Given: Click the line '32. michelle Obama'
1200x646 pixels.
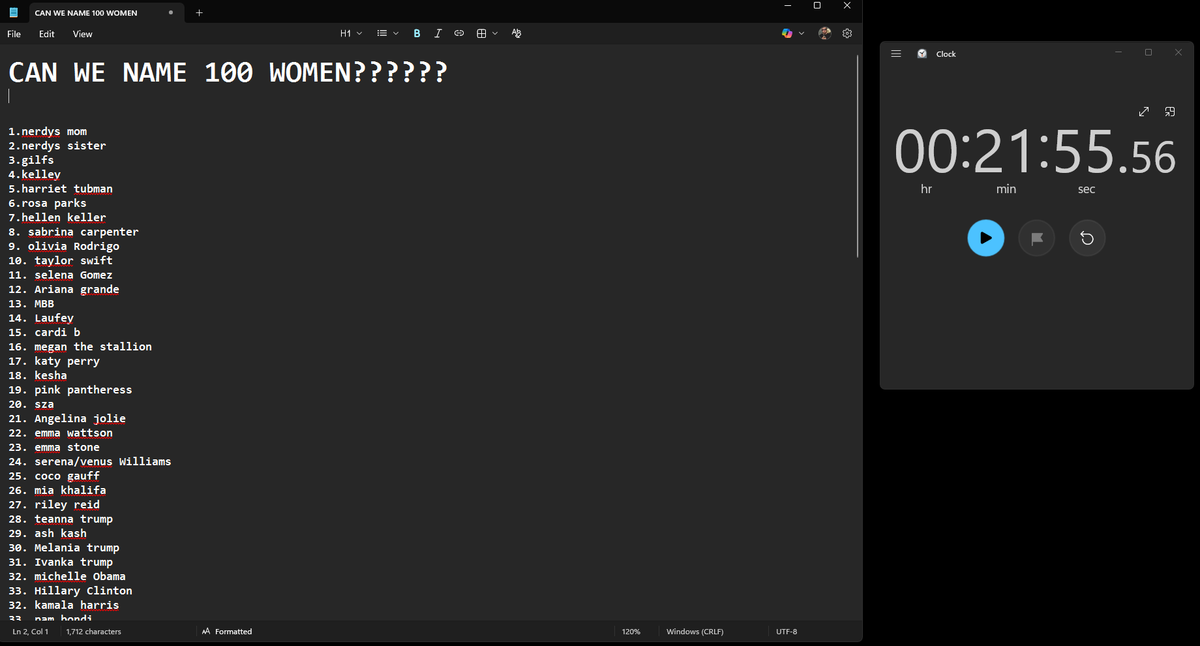Looking at the screenshot, I should 67,576.
